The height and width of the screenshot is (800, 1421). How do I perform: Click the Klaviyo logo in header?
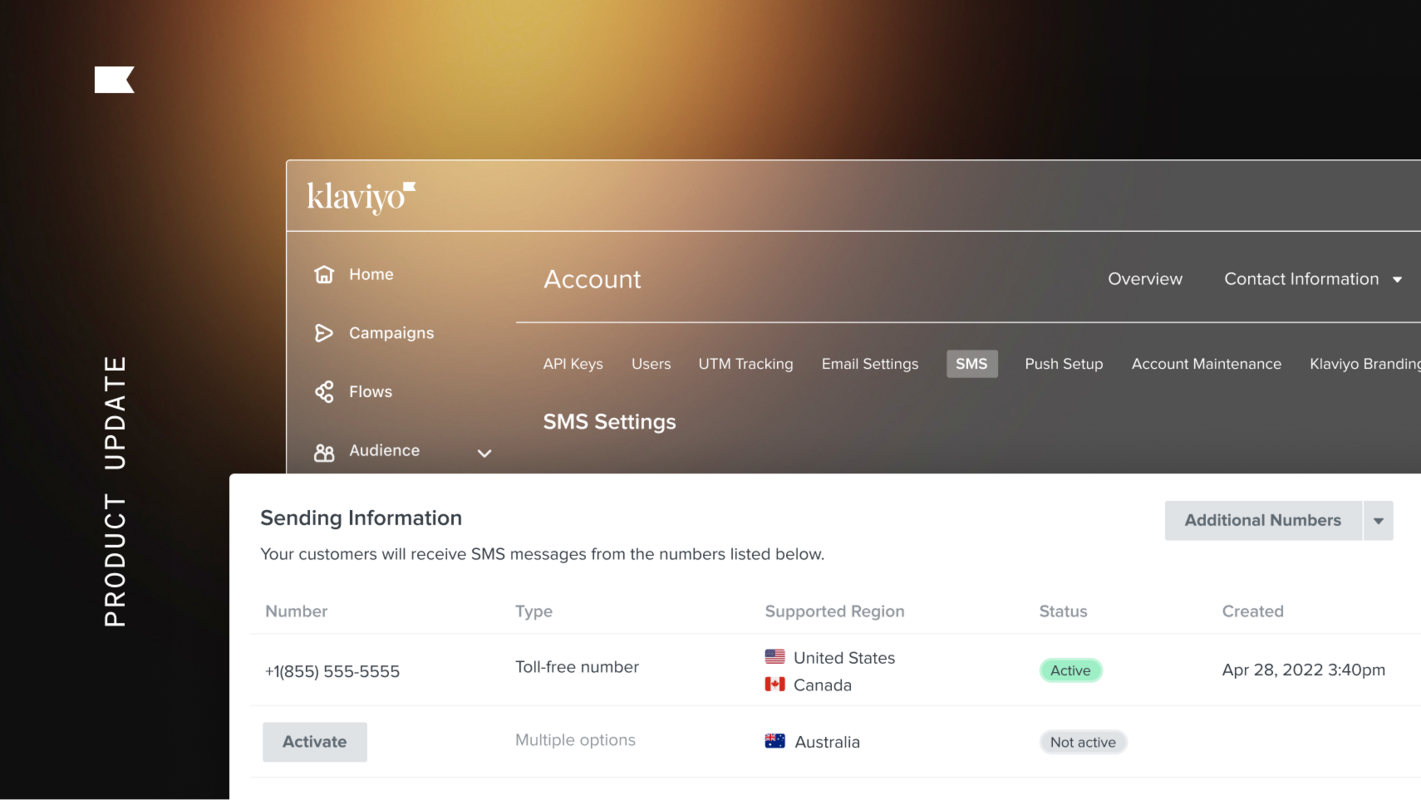[x=361, y=197]
